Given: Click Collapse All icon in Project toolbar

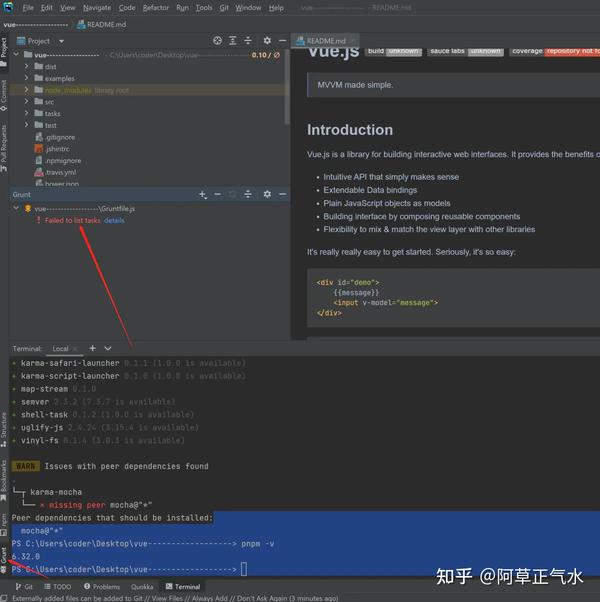Looking at the screenshot, I should pos(248,41).
